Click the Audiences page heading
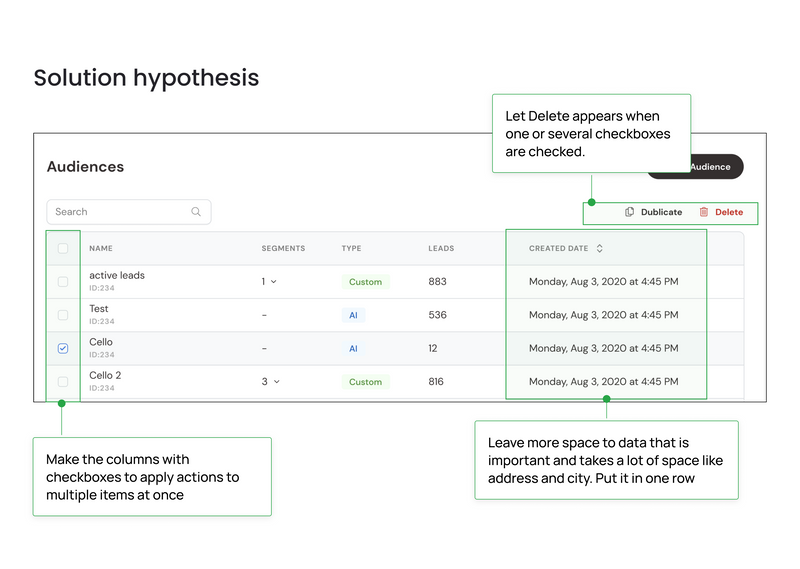This screenshot has height=569, width=800. point(85,167)
